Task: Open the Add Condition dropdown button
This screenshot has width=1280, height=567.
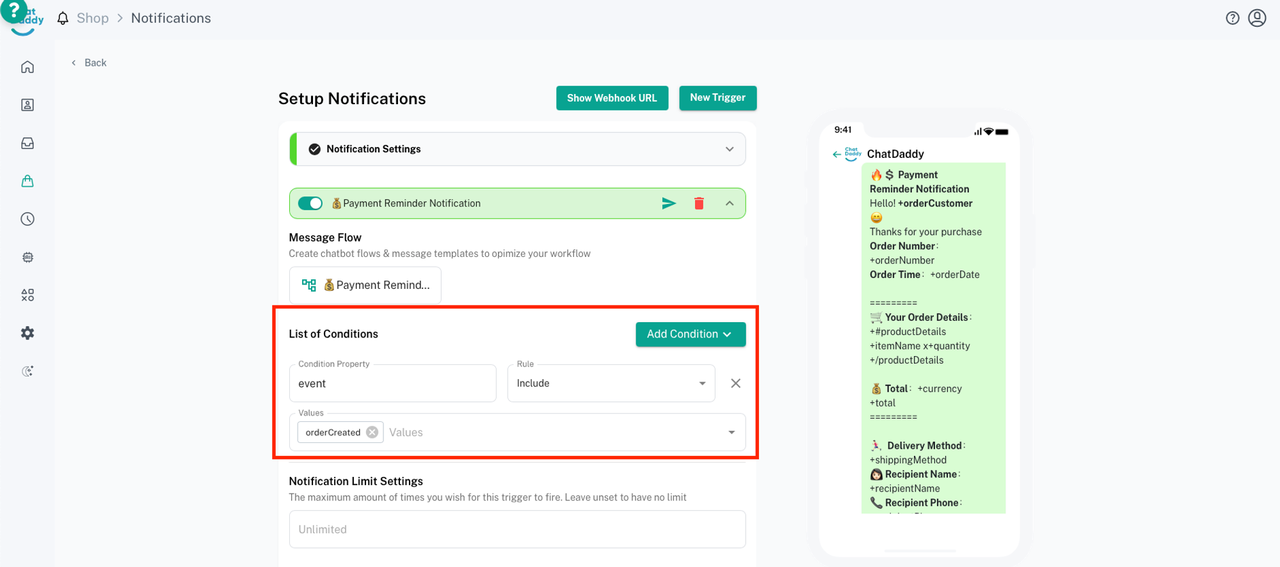Action: [691, 334]
